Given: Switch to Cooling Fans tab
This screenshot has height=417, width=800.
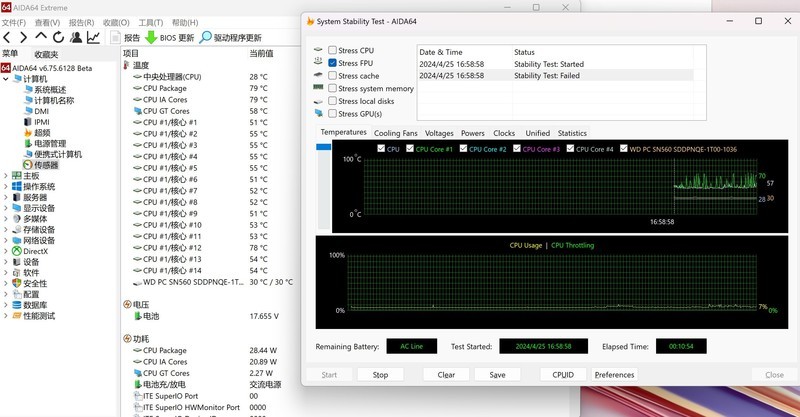Looking at the screenshot, I should [395, 133].
